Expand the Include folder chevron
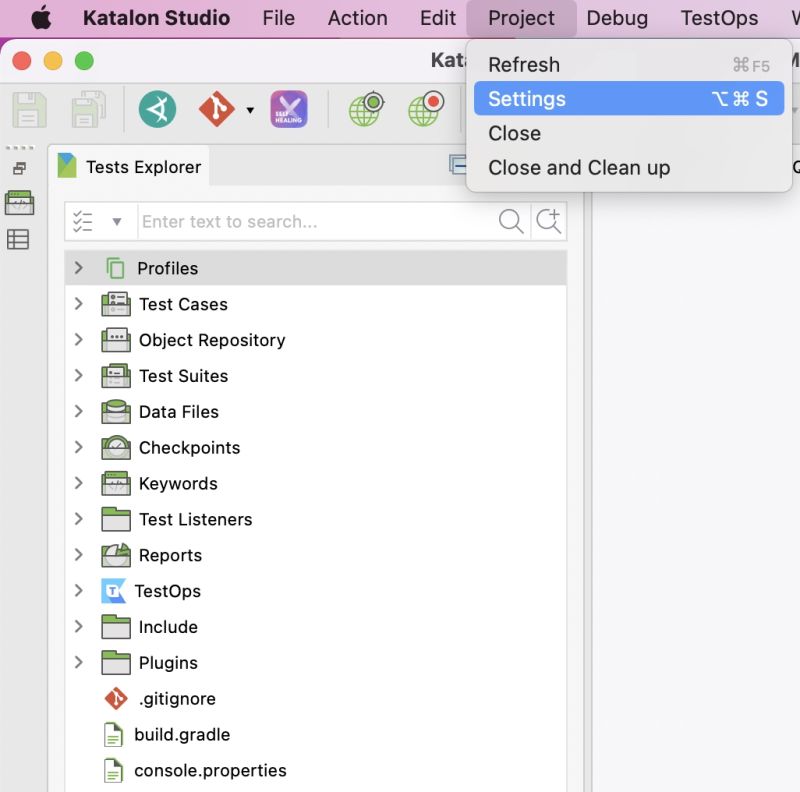The image size is (800, 792). [78, 626]
